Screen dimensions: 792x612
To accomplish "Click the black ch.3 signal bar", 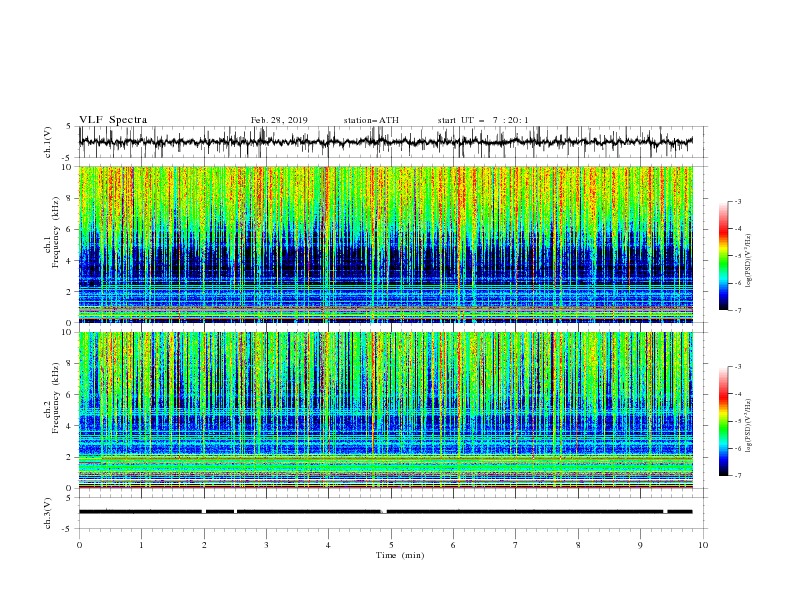I will click(x=385, y=512).
